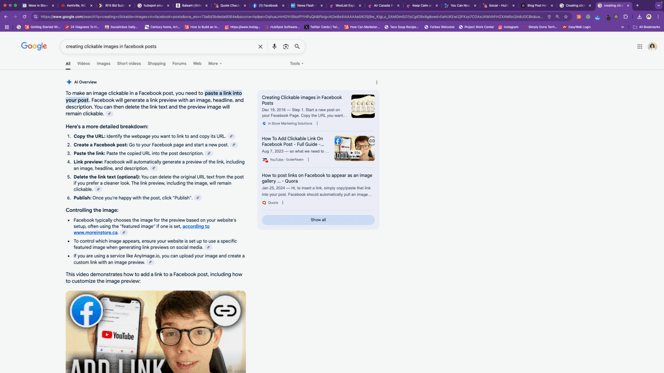Viewport: 664px width, 373px height.
Task: Click the zoom magnifier in the address bar
Action: [557, 17]
